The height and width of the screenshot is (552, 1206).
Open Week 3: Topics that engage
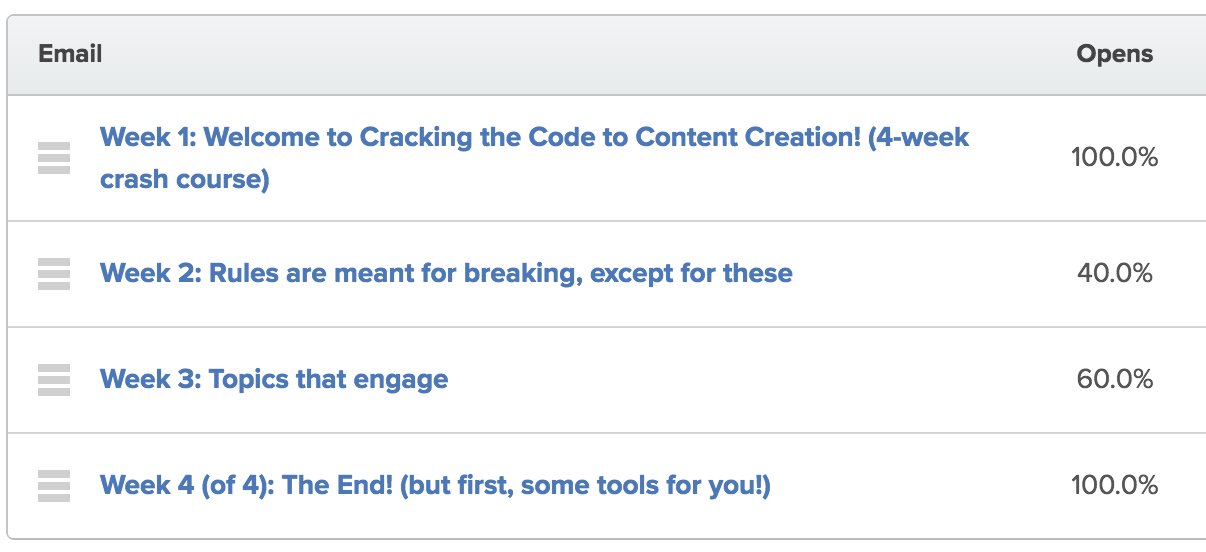point(274,380)
